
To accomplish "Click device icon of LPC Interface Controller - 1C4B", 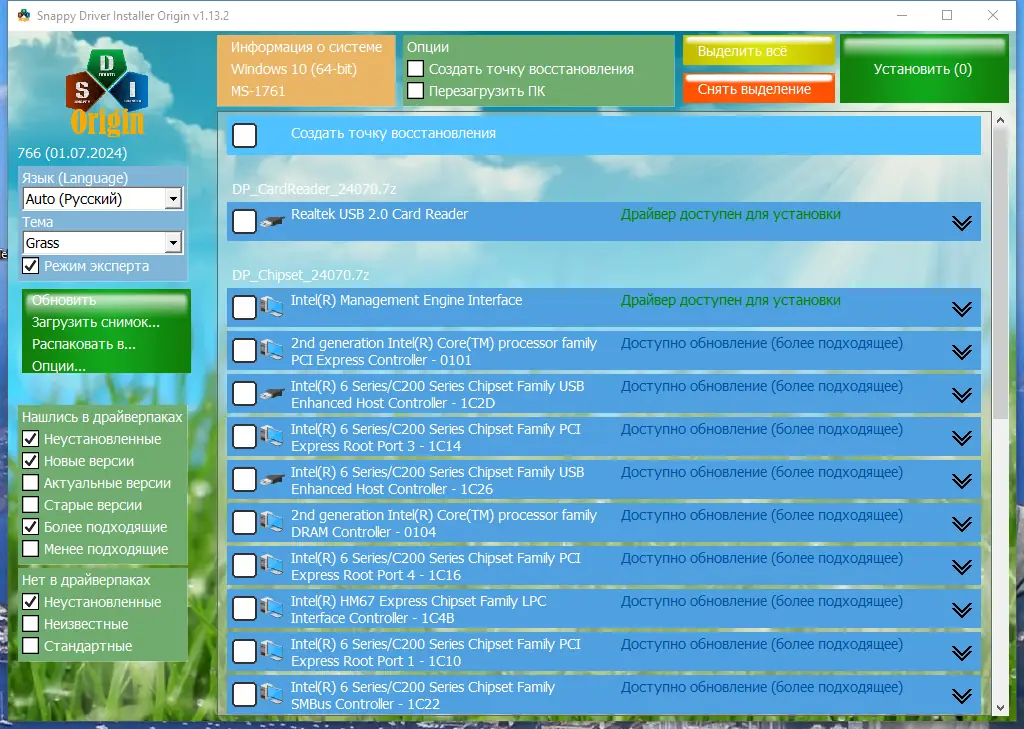I will click(x=272, y=609).
